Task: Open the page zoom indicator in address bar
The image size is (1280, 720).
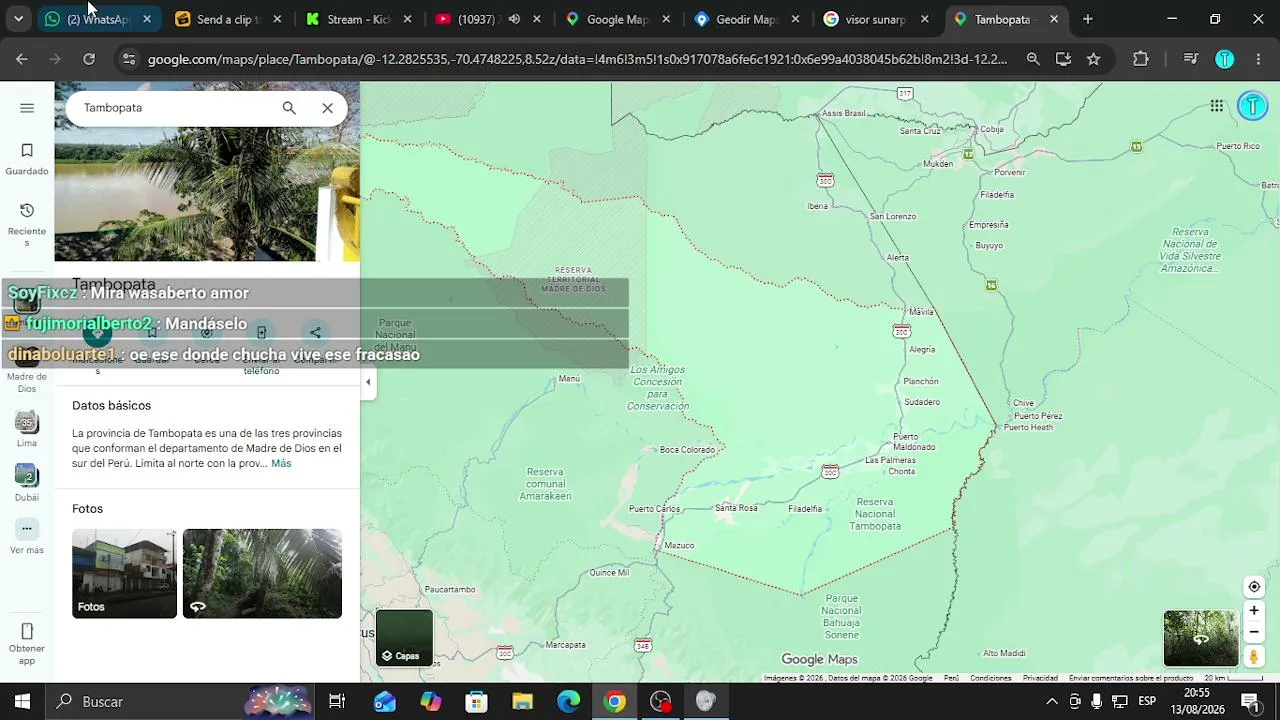Action: click(1033, 59)
